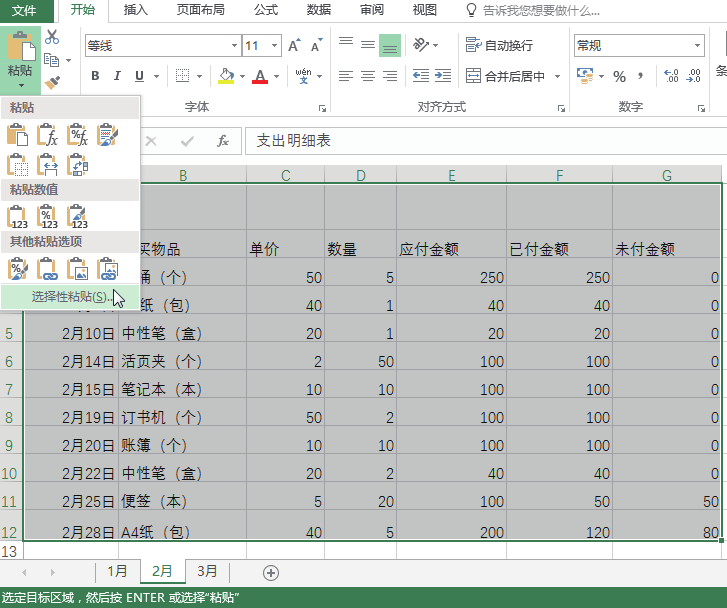Toggle Center alignment
The height and width of the screenshot is (608, 727).
[x=368, y=76]
